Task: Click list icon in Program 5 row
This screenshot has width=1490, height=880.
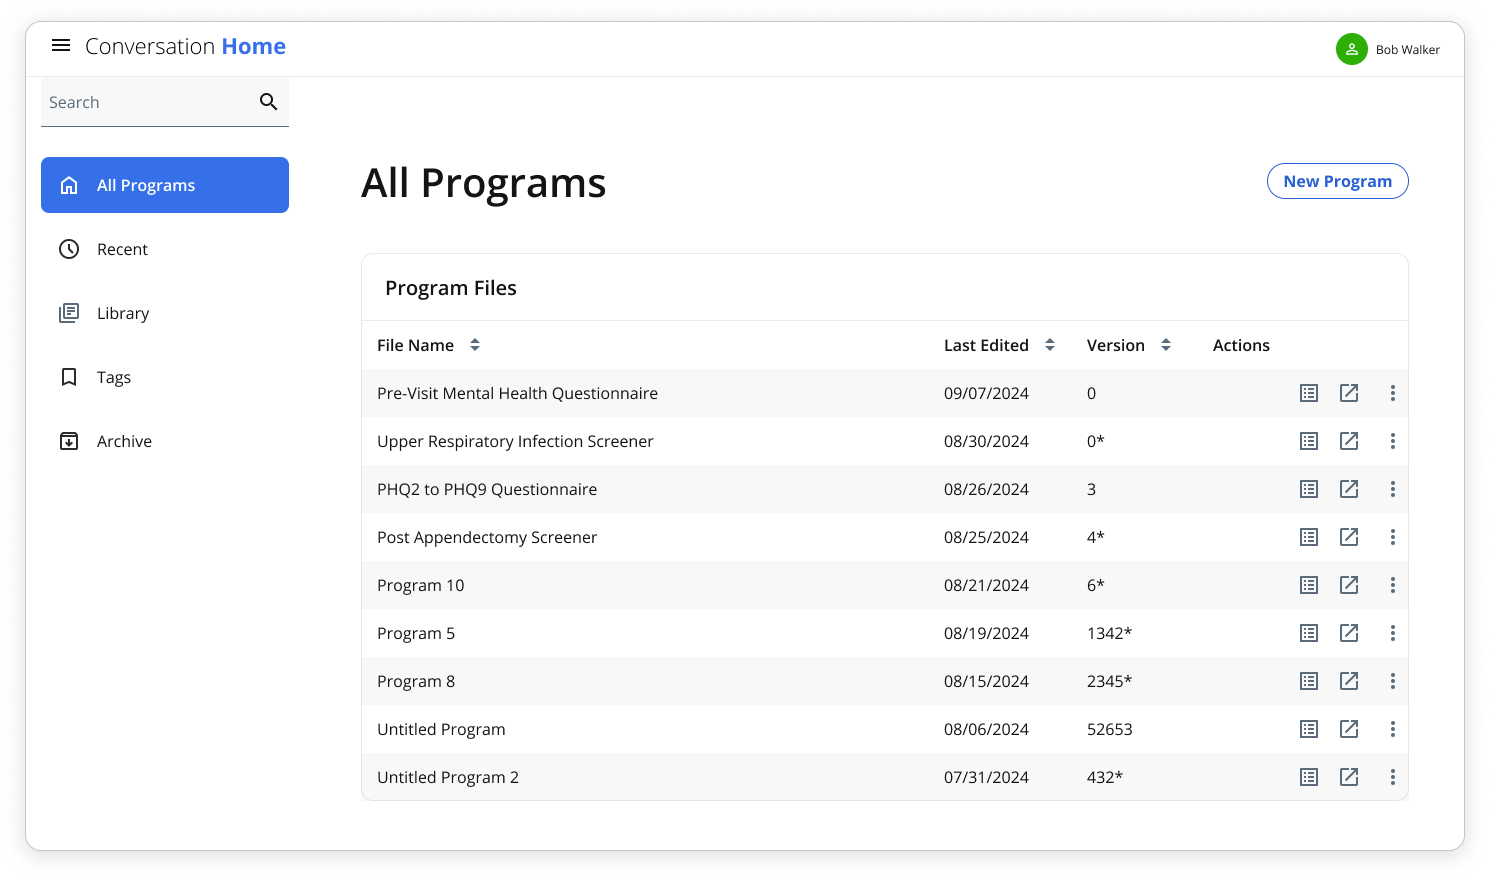Action: pos(1309,633)
